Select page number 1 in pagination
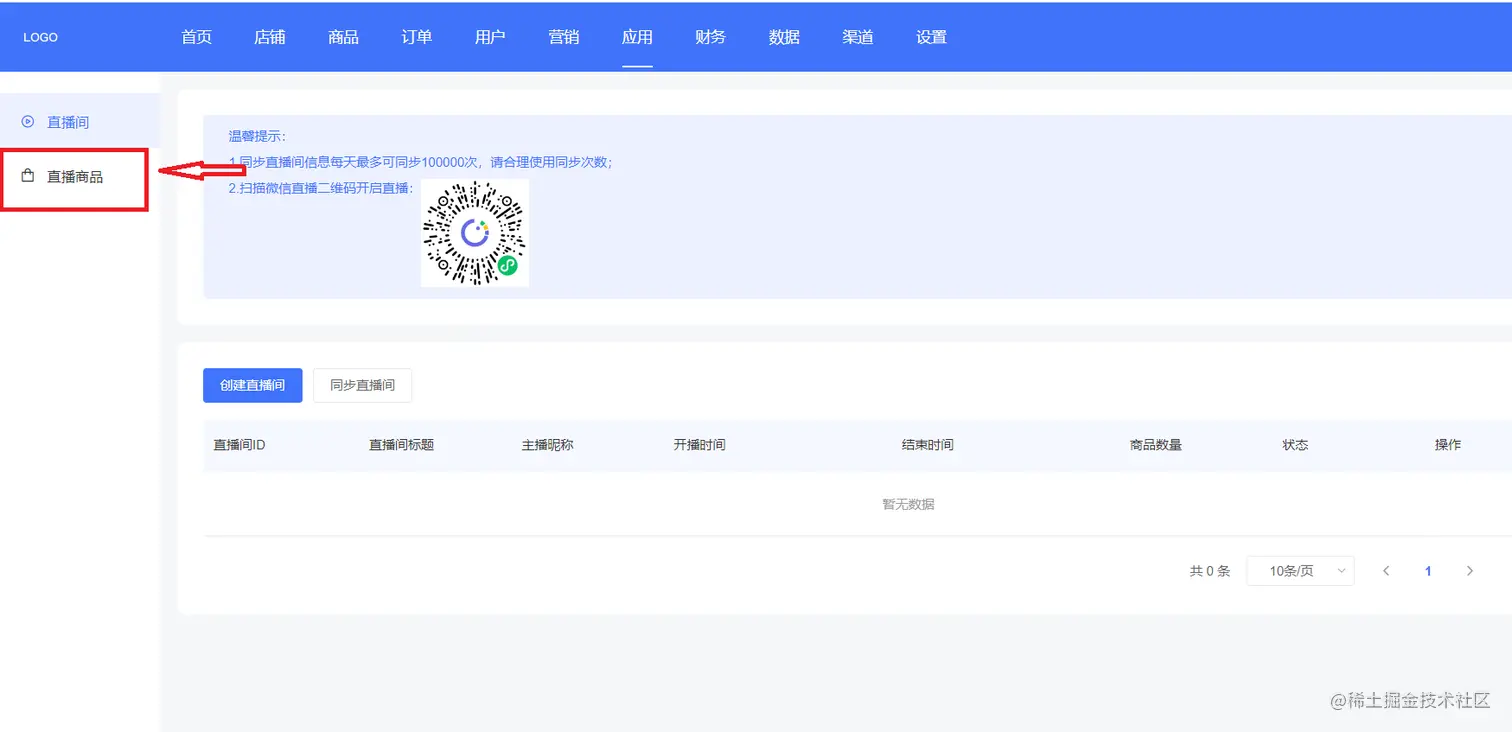Screen dimensions: 1512x732 (x=1428, y=571)
